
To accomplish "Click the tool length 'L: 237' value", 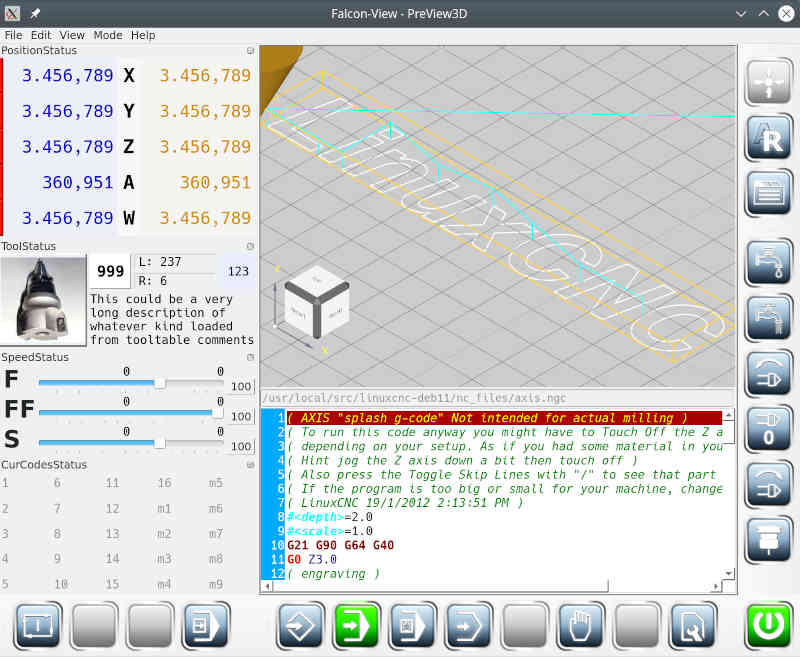I will [x=160, y=262].
